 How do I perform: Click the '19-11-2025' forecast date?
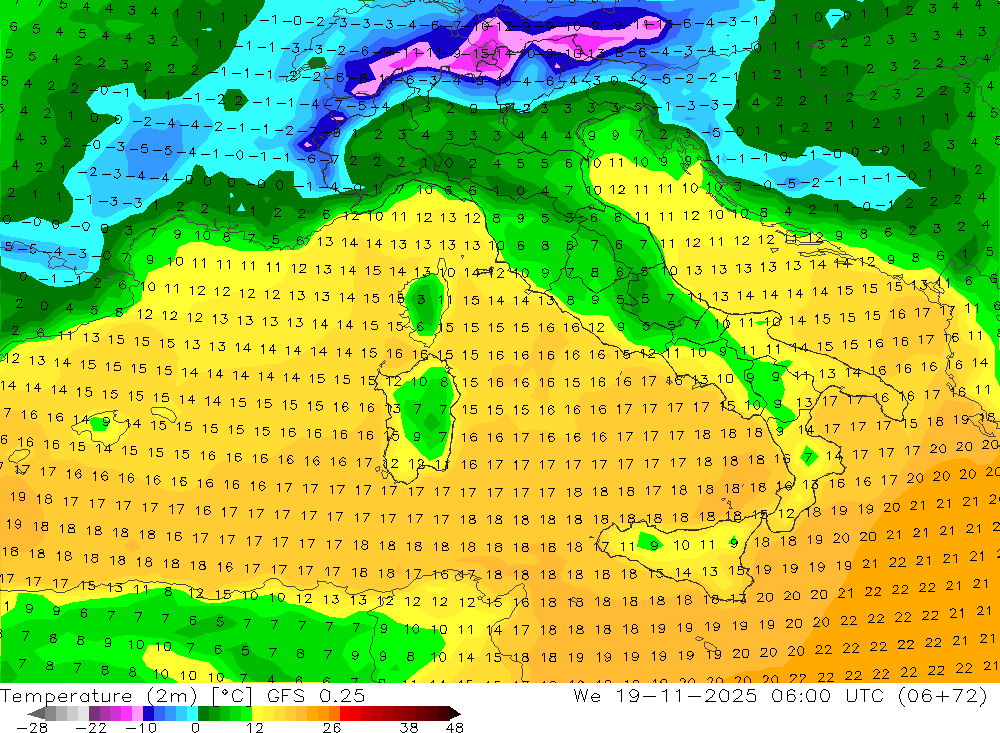(x=686, y=695)
